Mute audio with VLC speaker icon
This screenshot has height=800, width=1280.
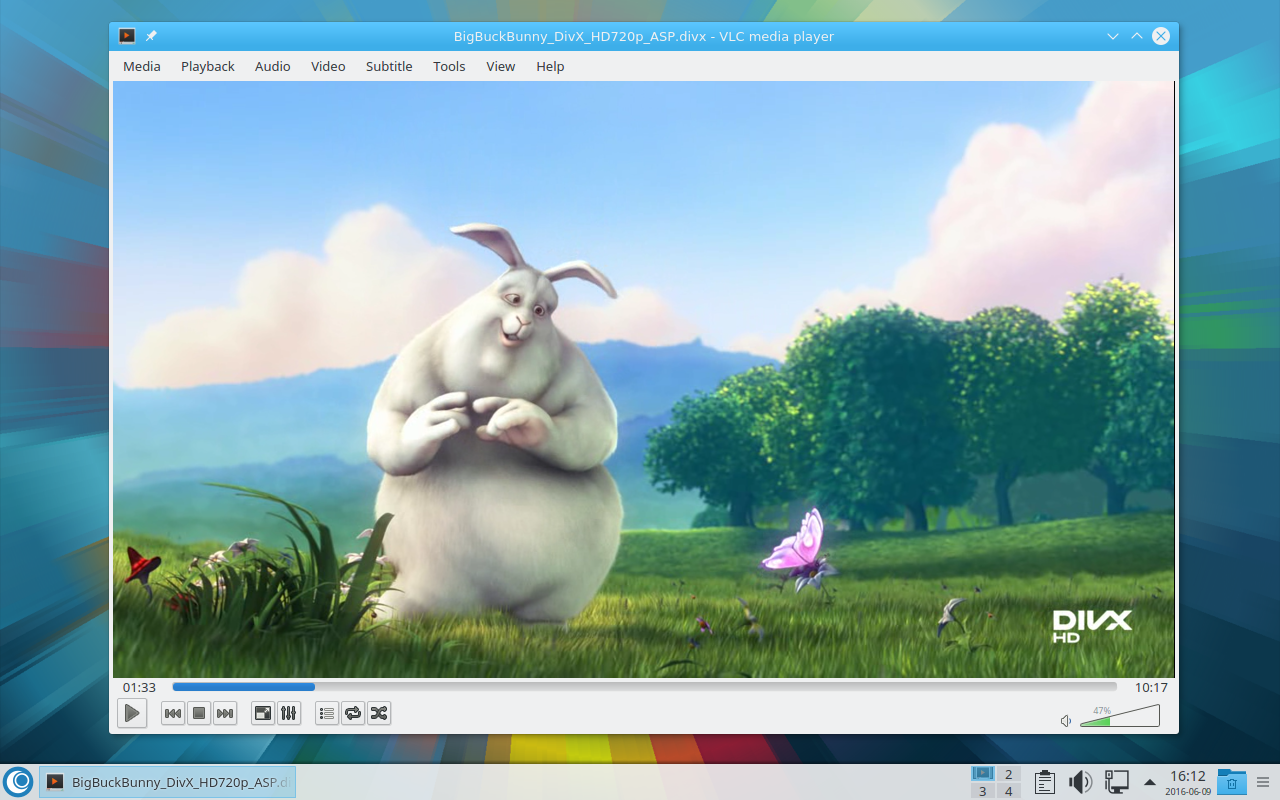(x=1066, y=720)
